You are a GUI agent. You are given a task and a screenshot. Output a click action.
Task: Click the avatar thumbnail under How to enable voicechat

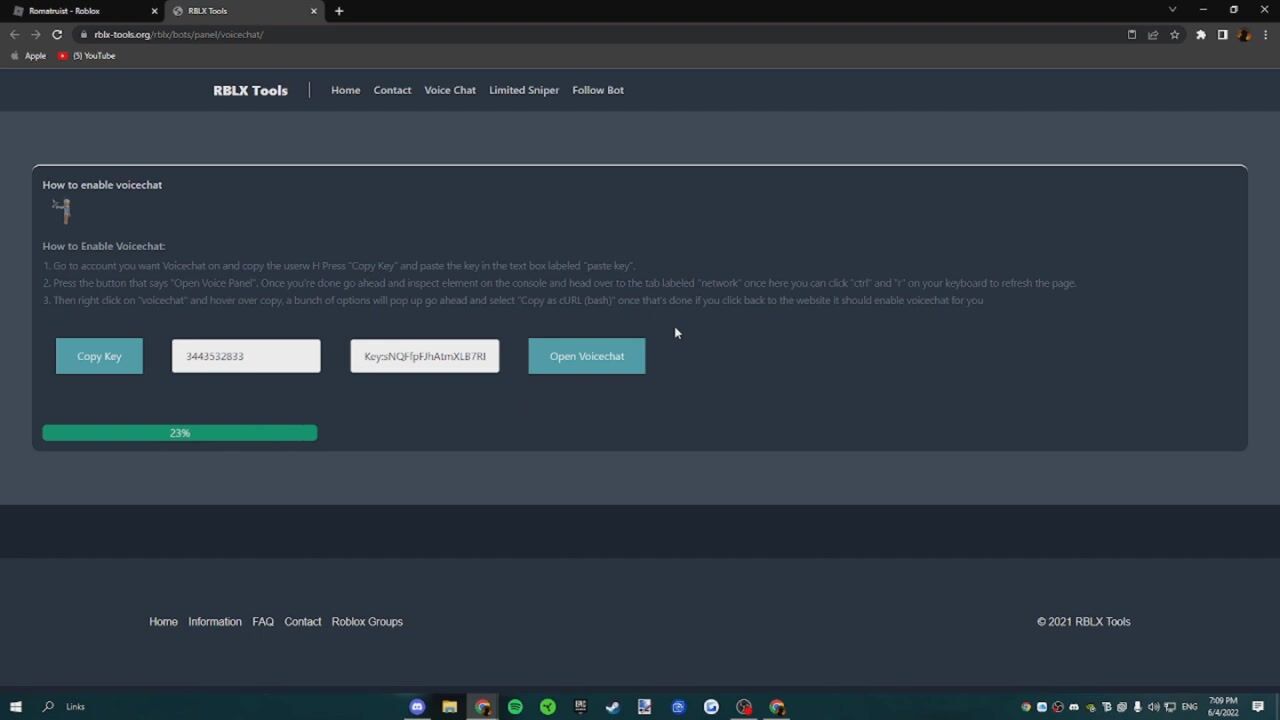pos(63,210)
